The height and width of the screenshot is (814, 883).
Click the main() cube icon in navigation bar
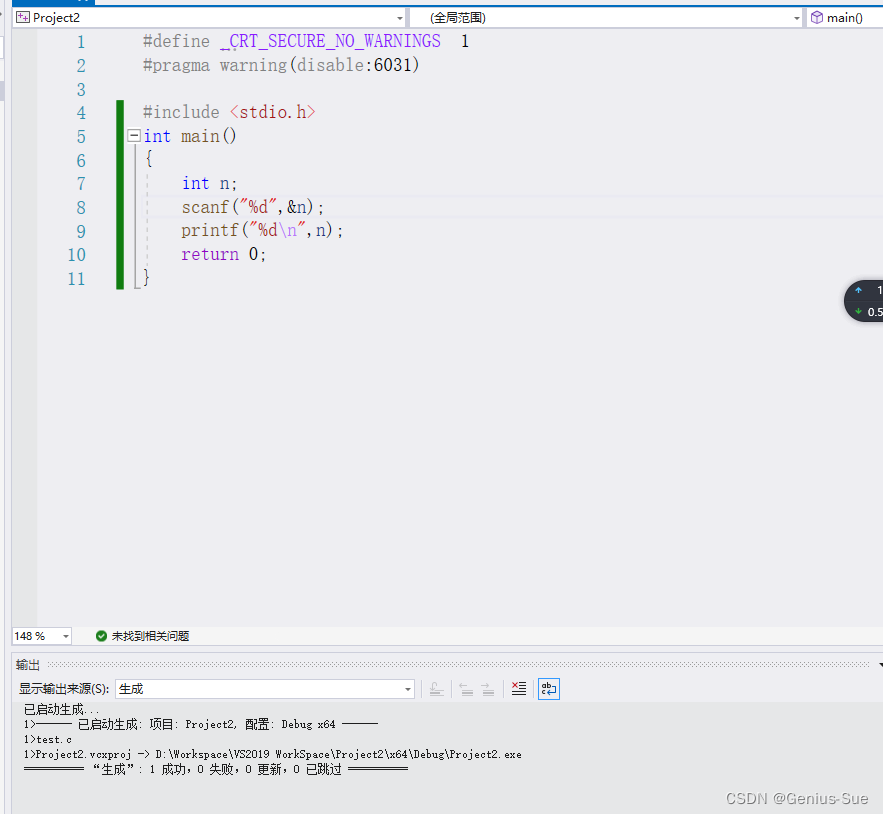point(817,18)
